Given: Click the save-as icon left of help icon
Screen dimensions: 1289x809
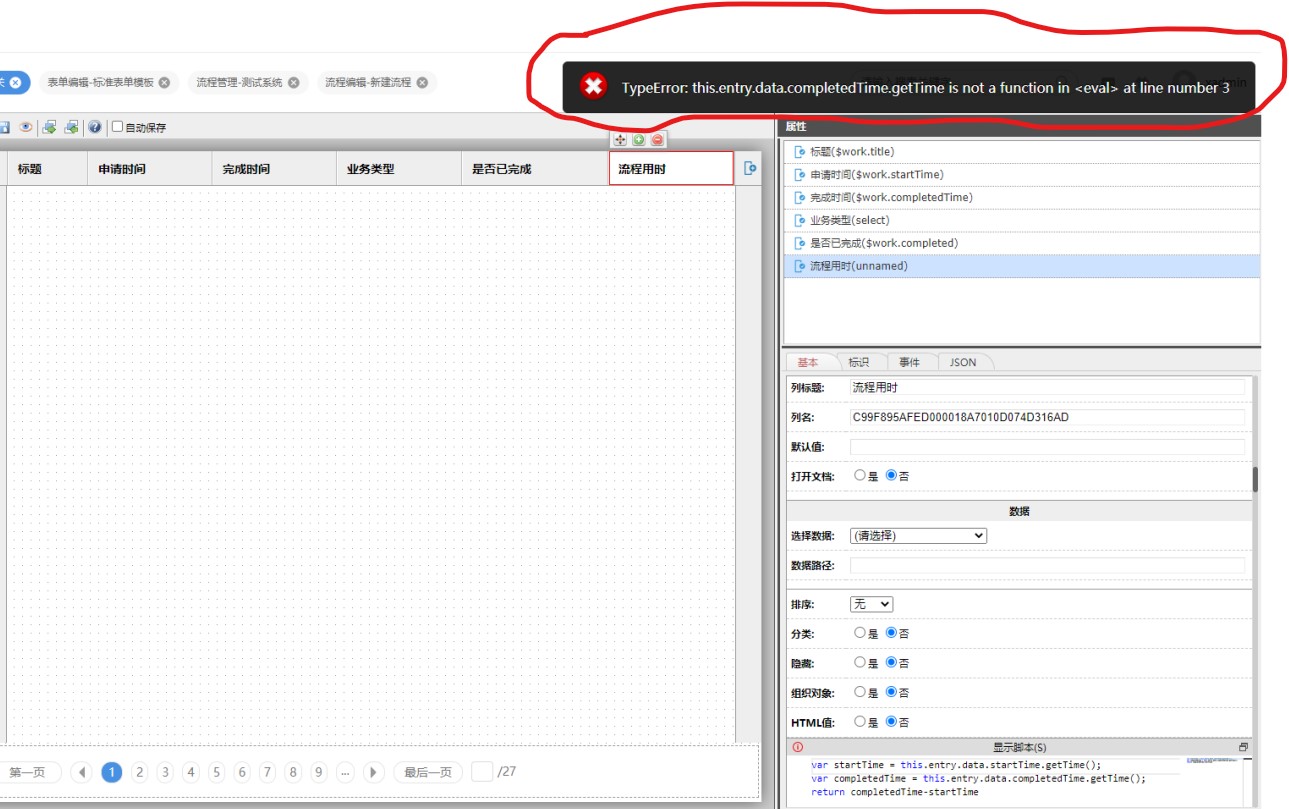Looking at the screenshot, I should click(x=71, y=127).
